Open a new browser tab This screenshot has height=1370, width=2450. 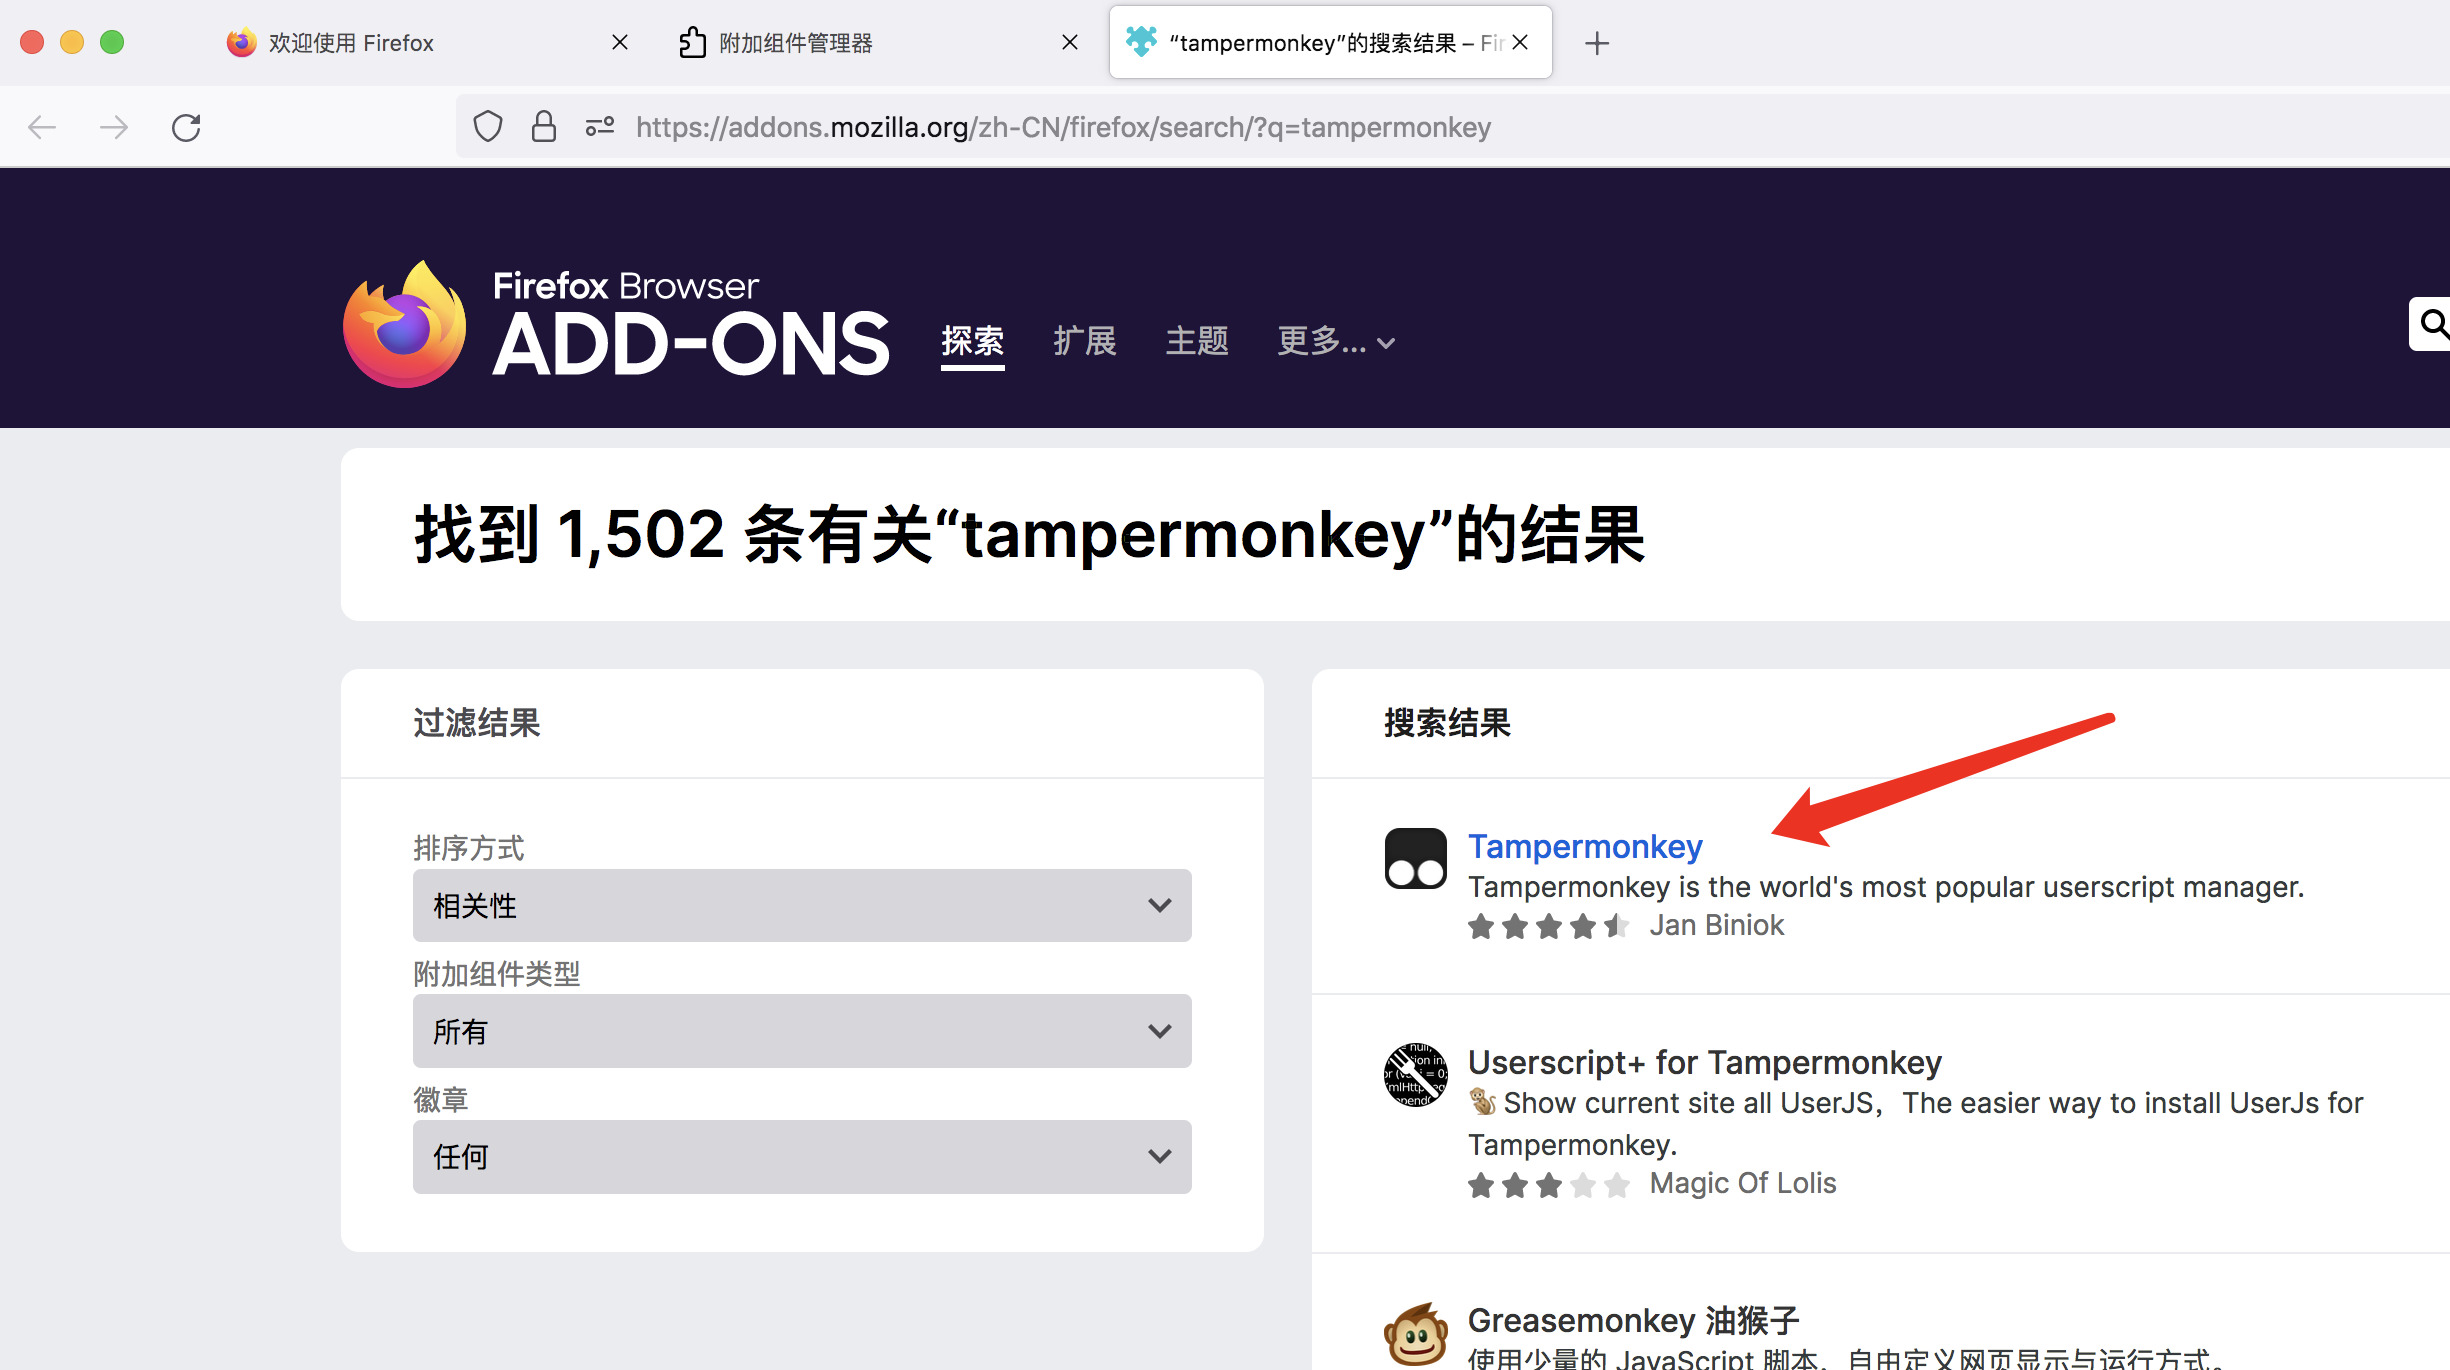pos(1597,43)
